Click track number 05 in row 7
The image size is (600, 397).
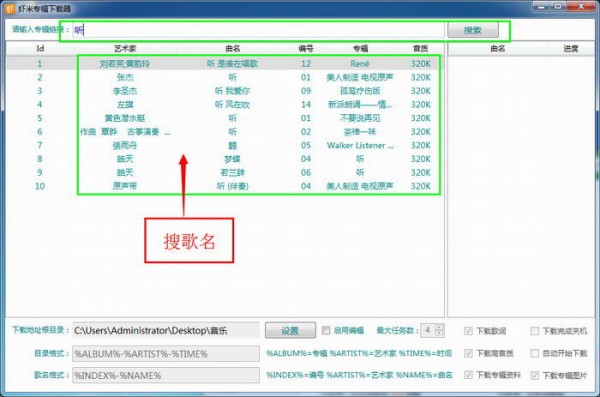306,145
